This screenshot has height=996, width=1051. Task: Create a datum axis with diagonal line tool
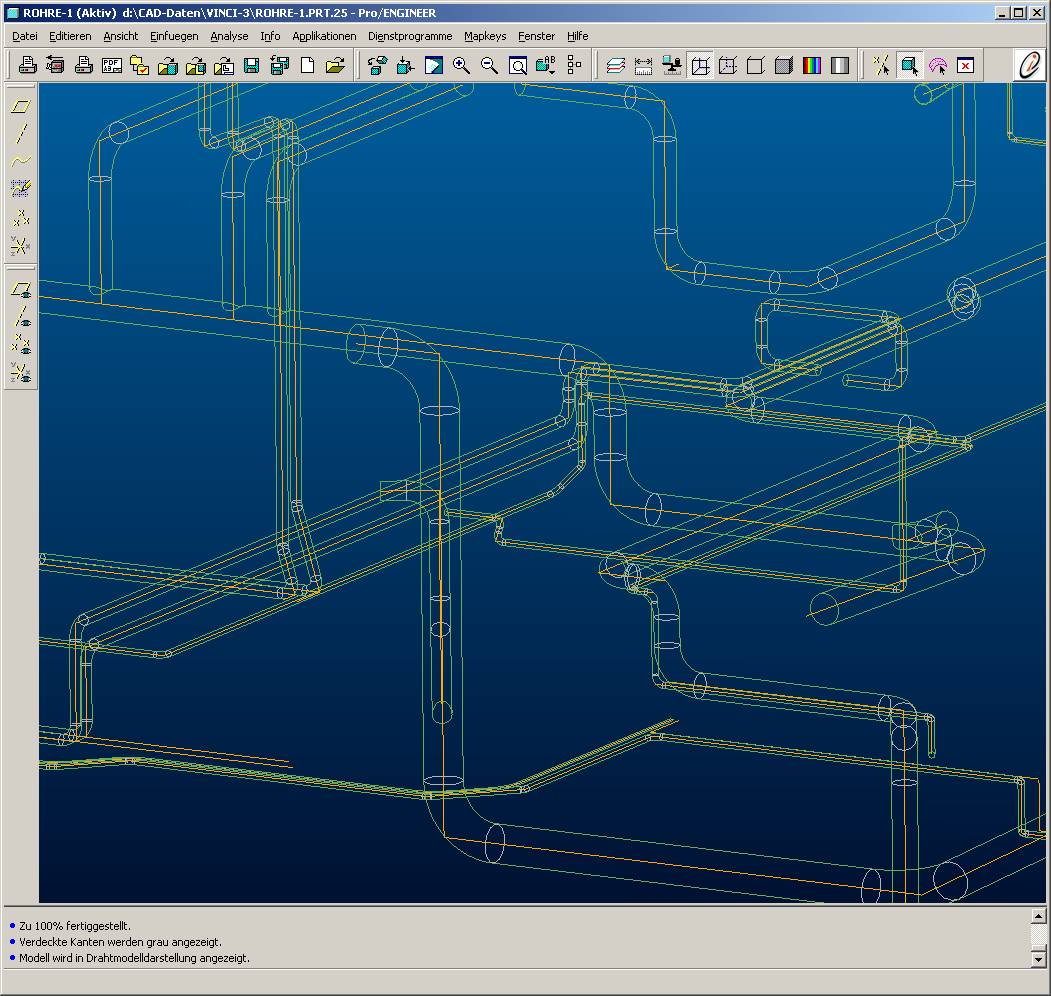[x=21, y=133]
